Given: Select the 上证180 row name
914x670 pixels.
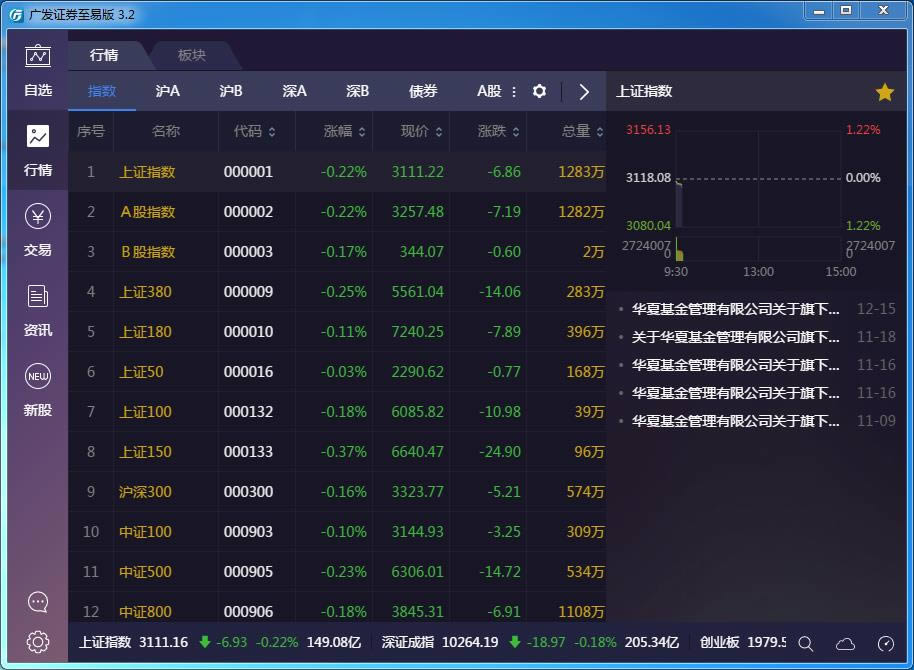Looking at the screenshot, I should (145, 332).
